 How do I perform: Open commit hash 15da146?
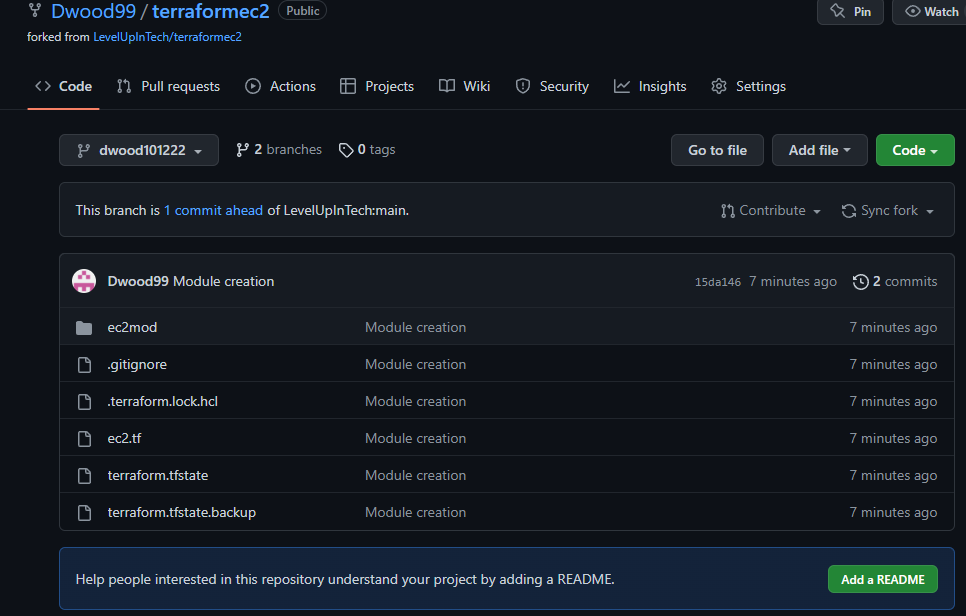click(x=718, y=282)
